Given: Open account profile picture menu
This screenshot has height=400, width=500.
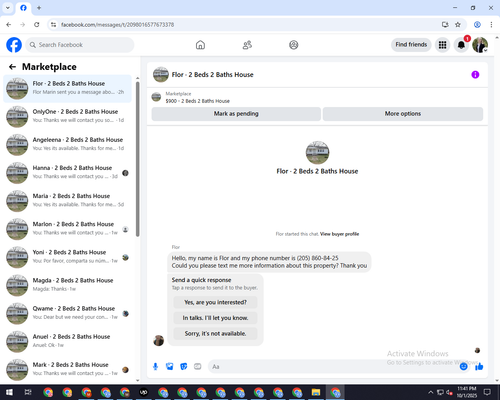Looking at the screenshot, I should (480, 45).
